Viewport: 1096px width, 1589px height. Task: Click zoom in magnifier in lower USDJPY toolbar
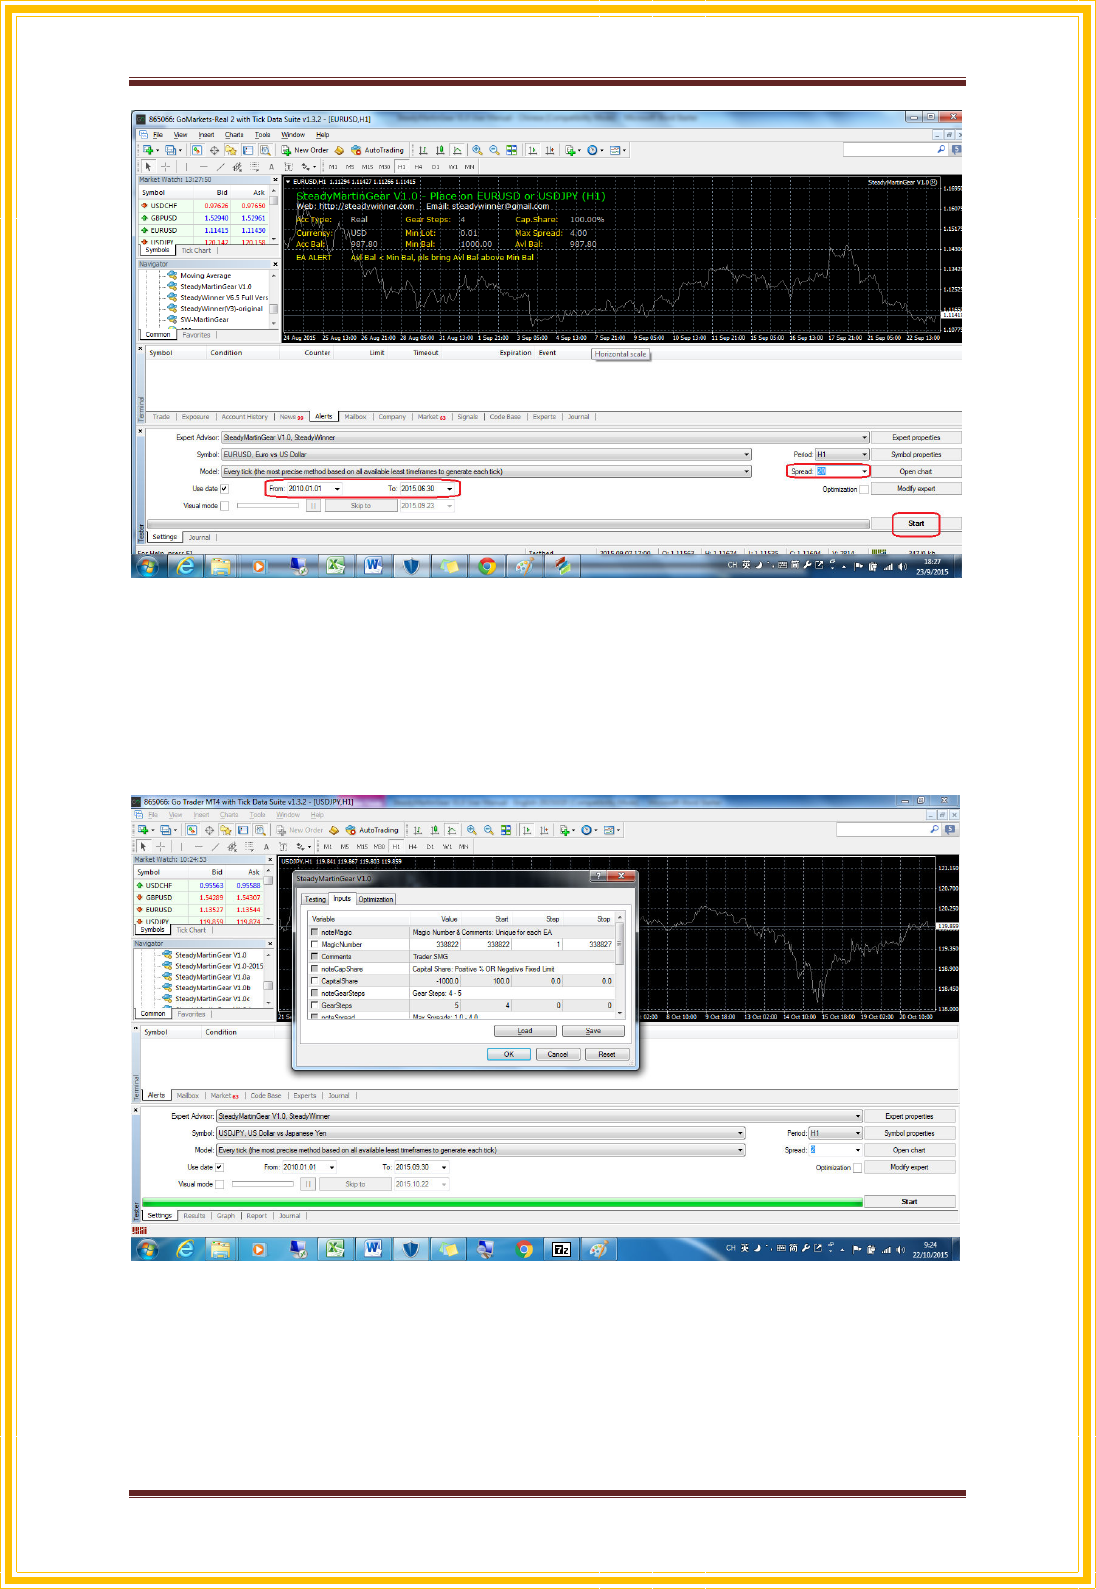point(471,830)
